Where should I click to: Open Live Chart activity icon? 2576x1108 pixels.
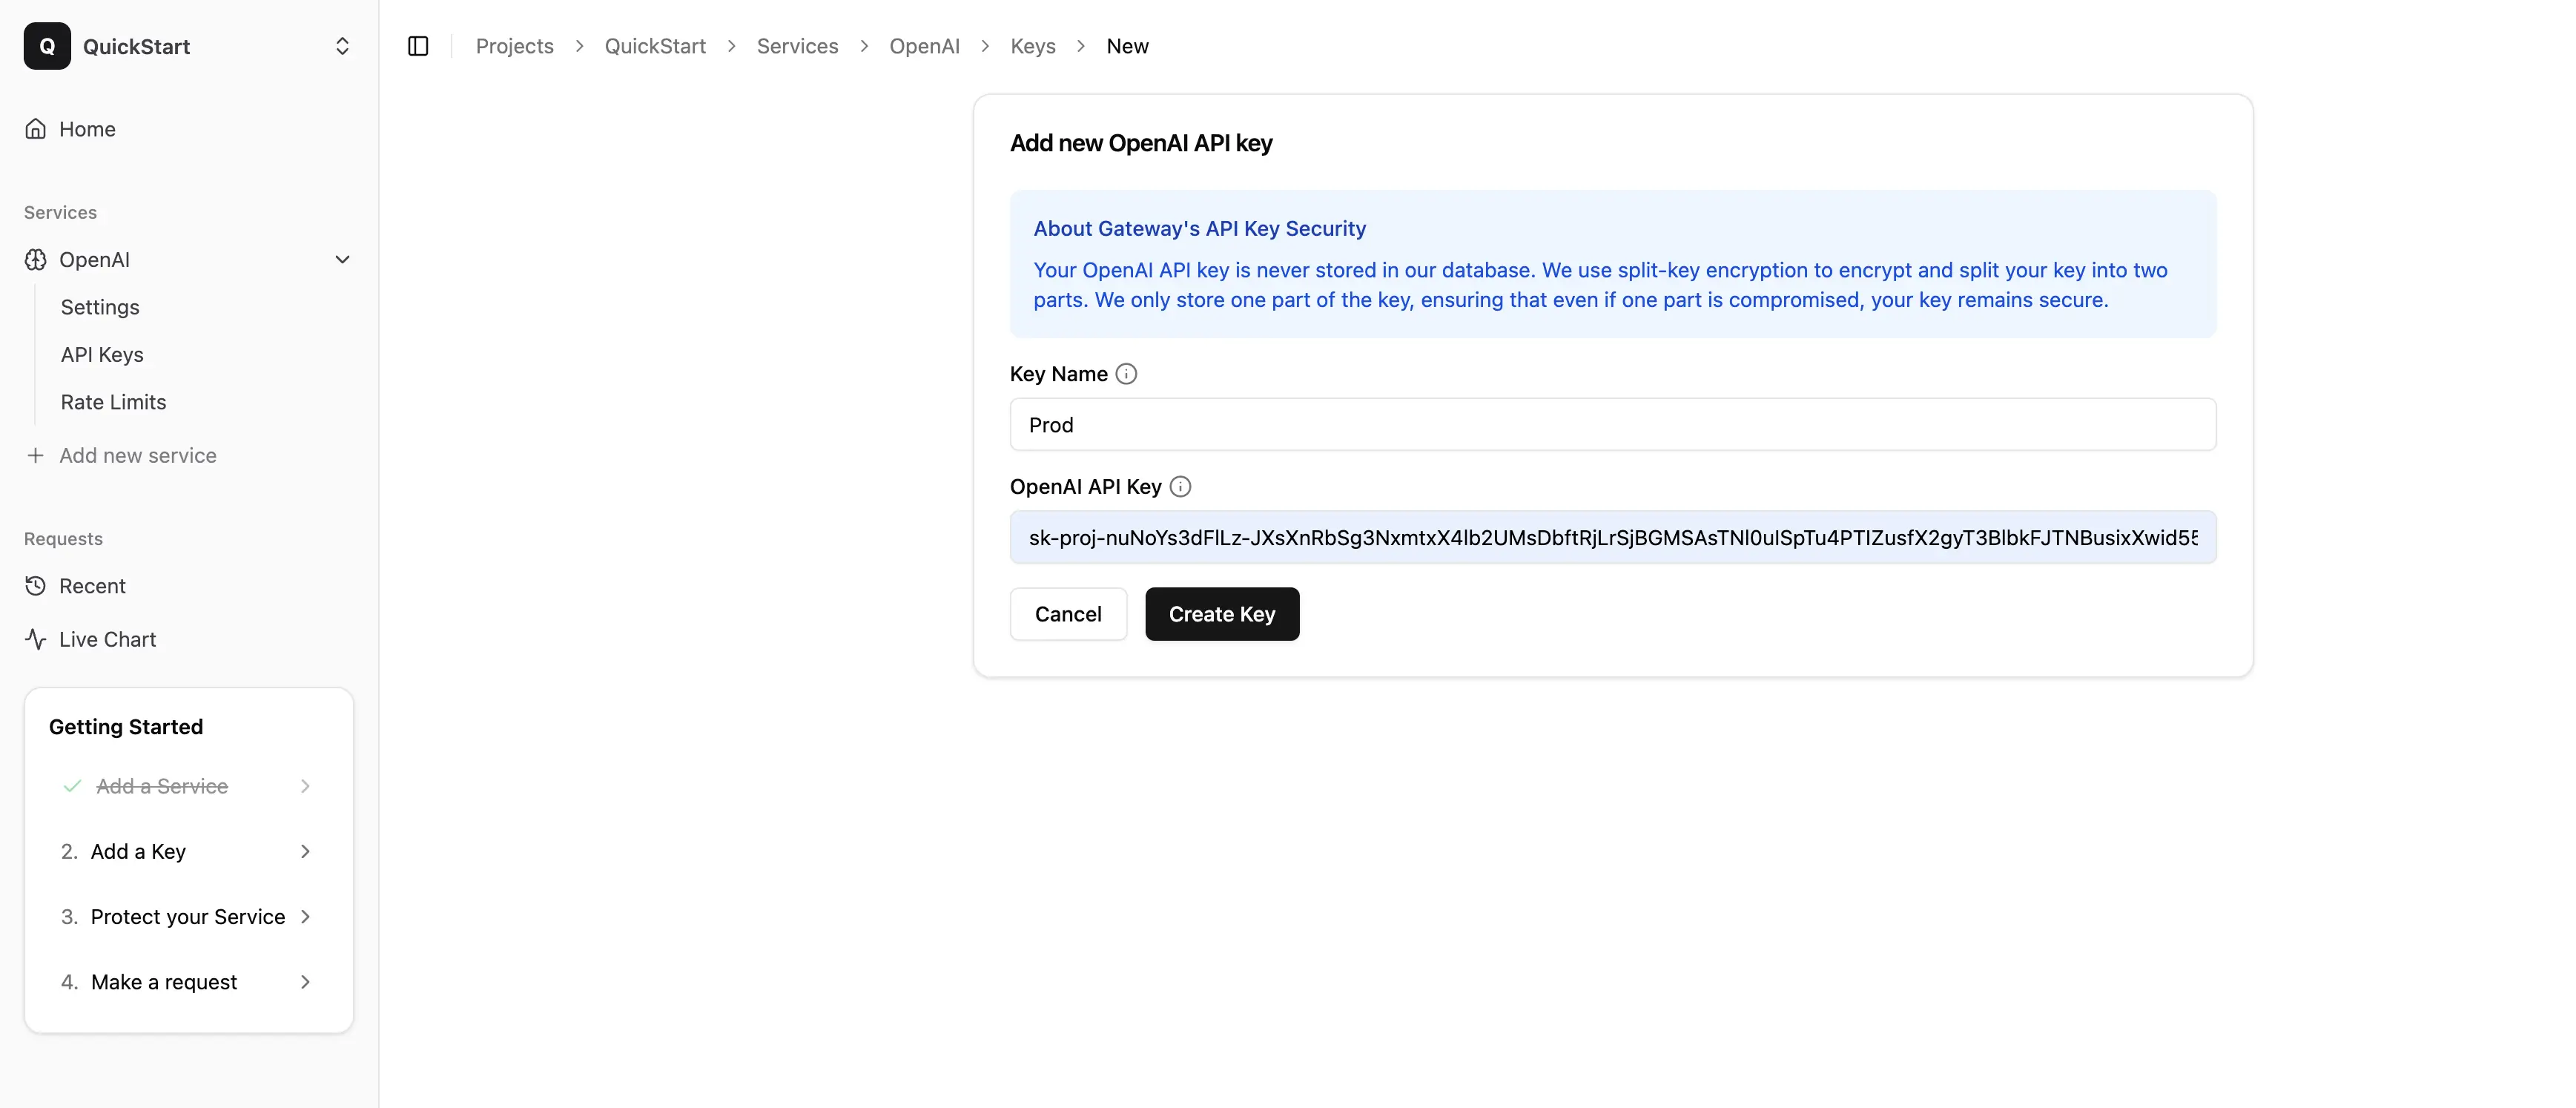(36, 639)
